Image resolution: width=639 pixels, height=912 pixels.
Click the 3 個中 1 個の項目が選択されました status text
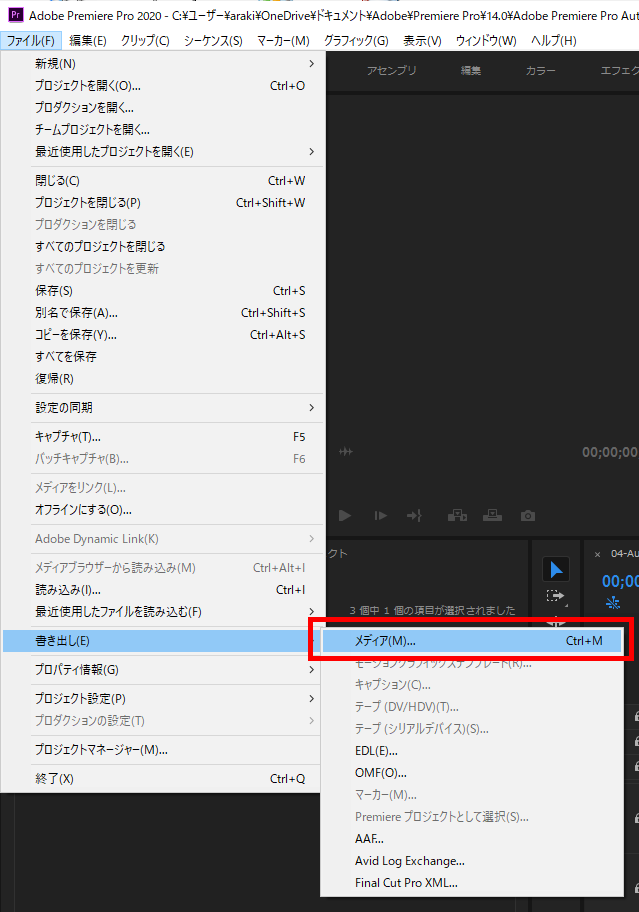tap(432, 610)
